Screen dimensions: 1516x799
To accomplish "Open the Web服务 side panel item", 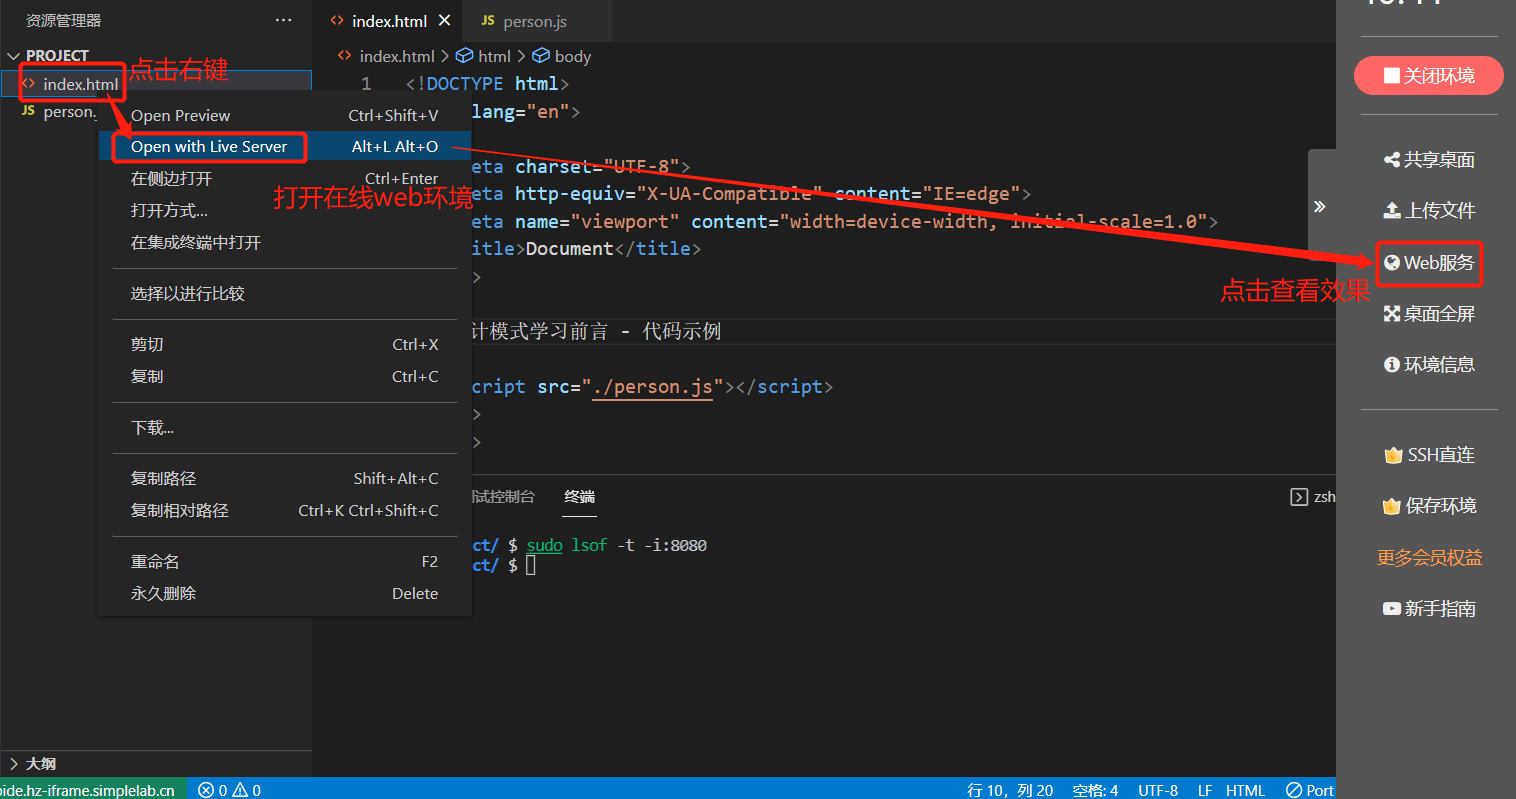I will [1429, 262].
